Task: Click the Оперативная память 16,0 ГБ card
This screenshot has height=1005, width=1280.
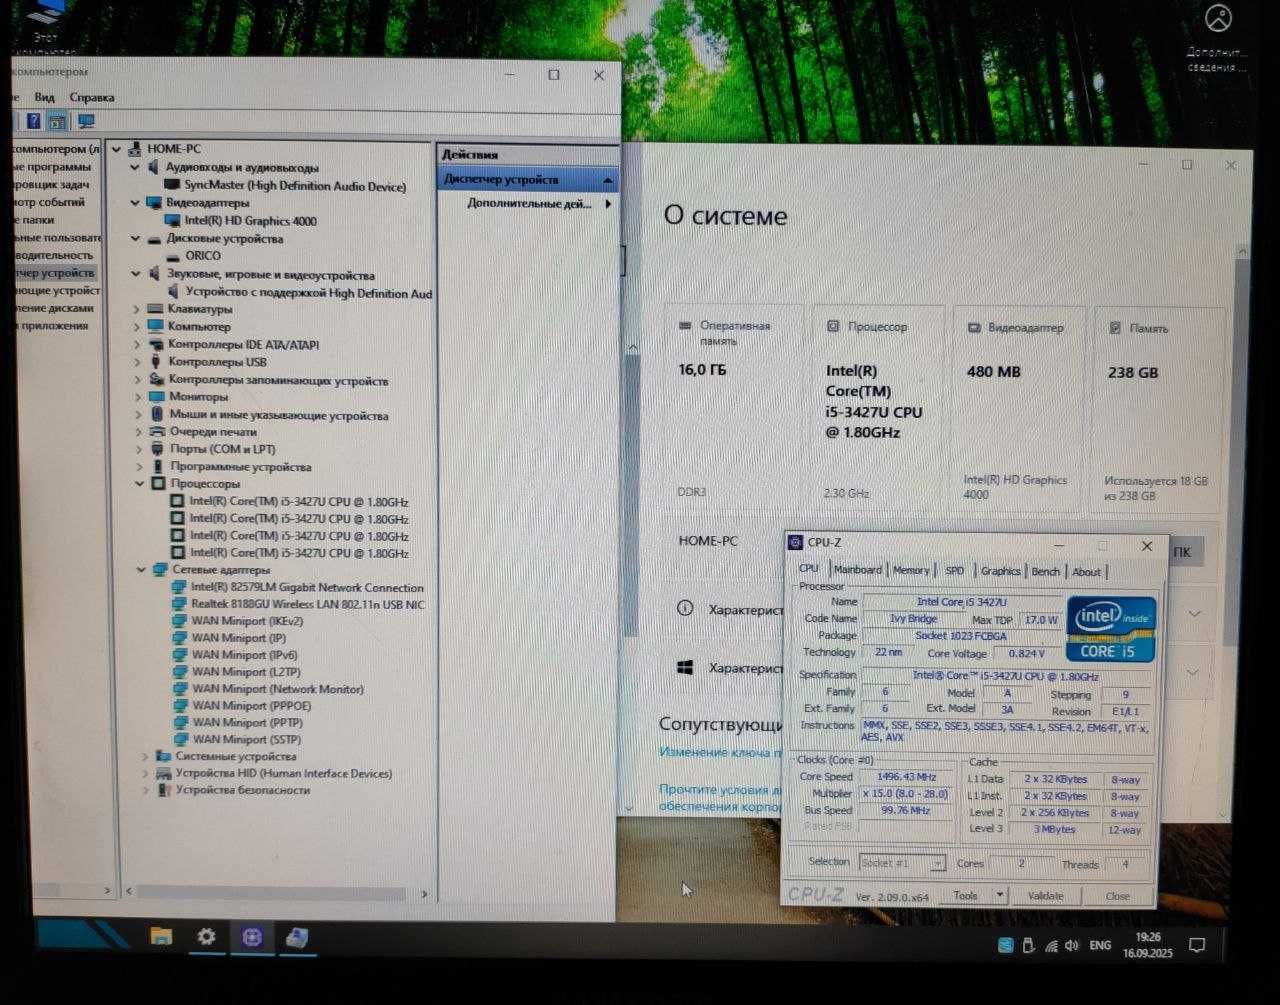Action: 735,409
